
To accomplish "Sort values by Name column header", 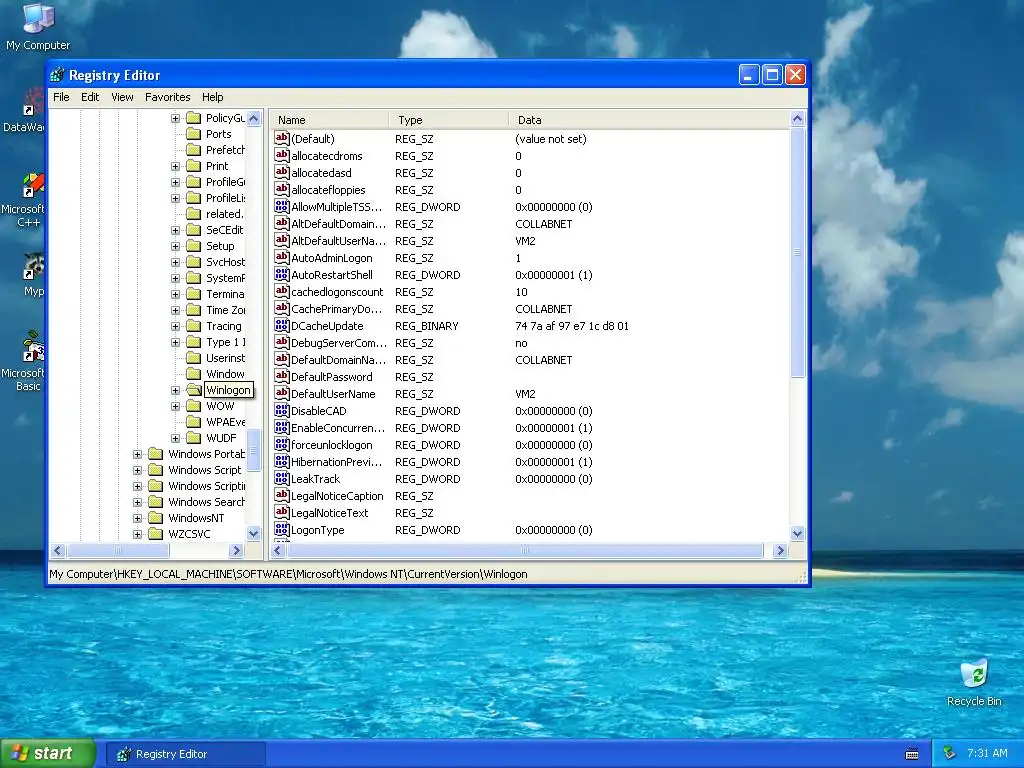I will tap(329, 120).
